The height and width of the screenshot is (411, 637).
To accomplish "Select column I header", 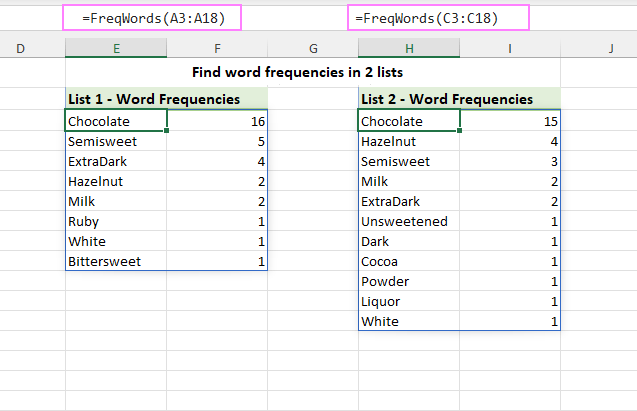I will (x=510, y=48).
